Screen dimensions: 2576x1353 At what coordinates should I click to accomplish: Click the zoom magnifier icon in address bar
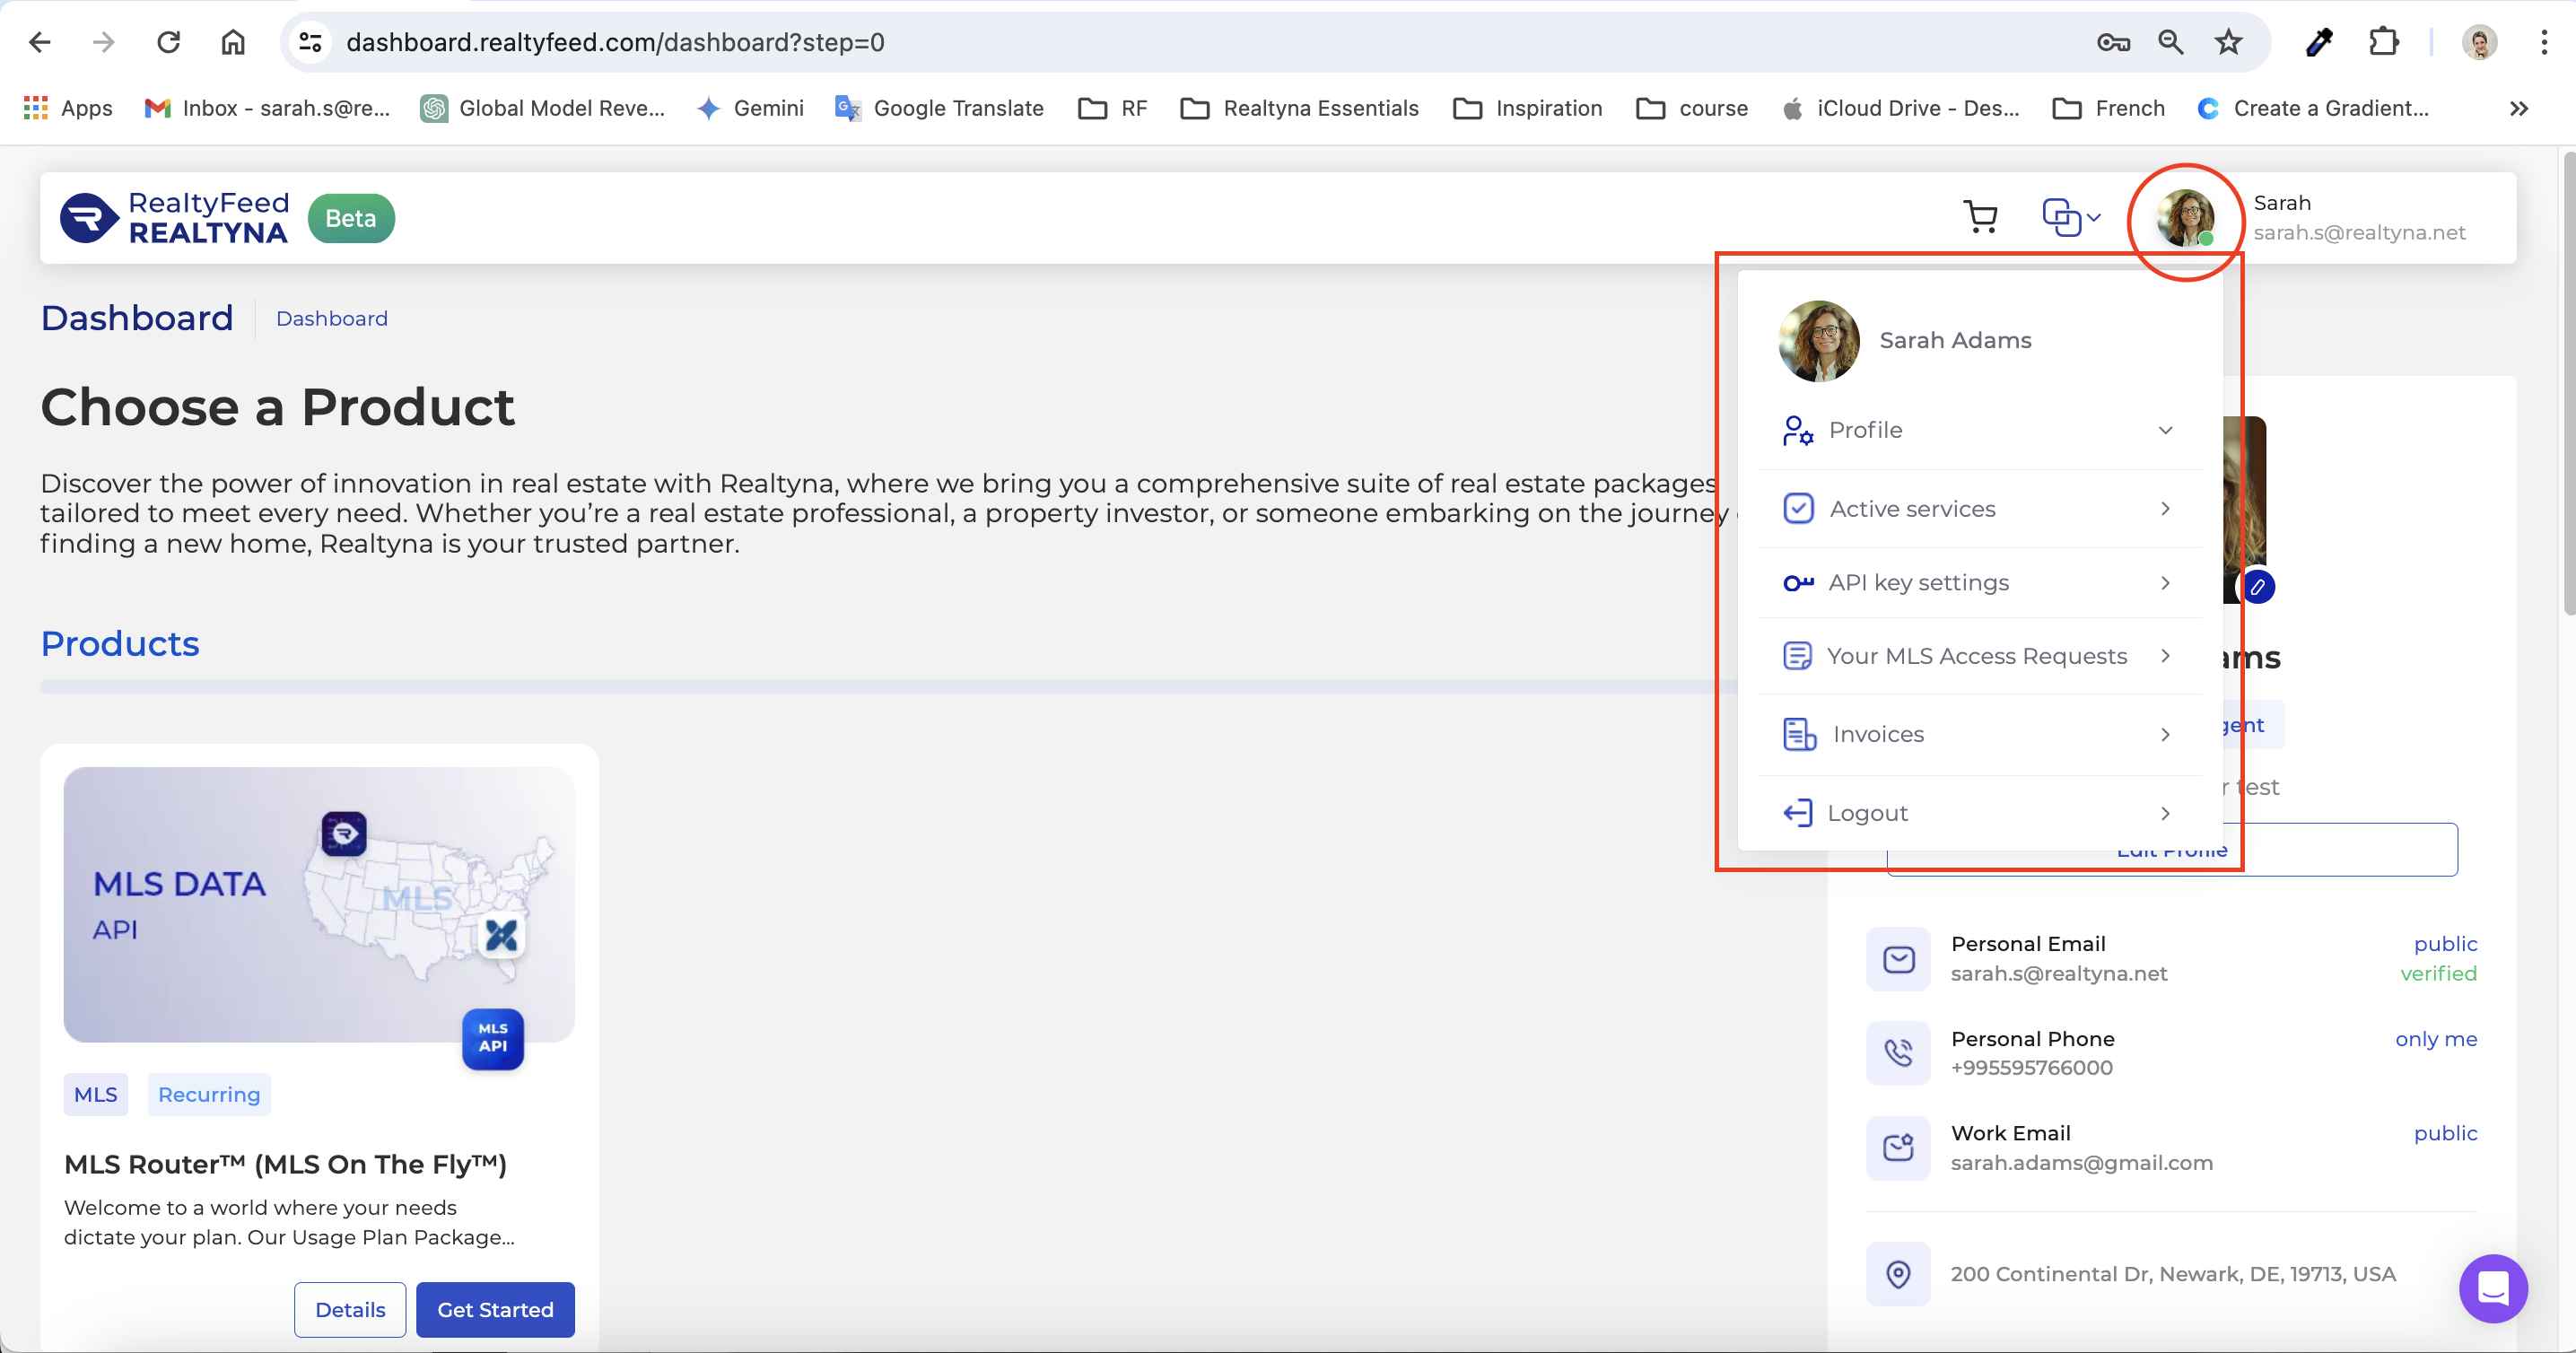2170,42
